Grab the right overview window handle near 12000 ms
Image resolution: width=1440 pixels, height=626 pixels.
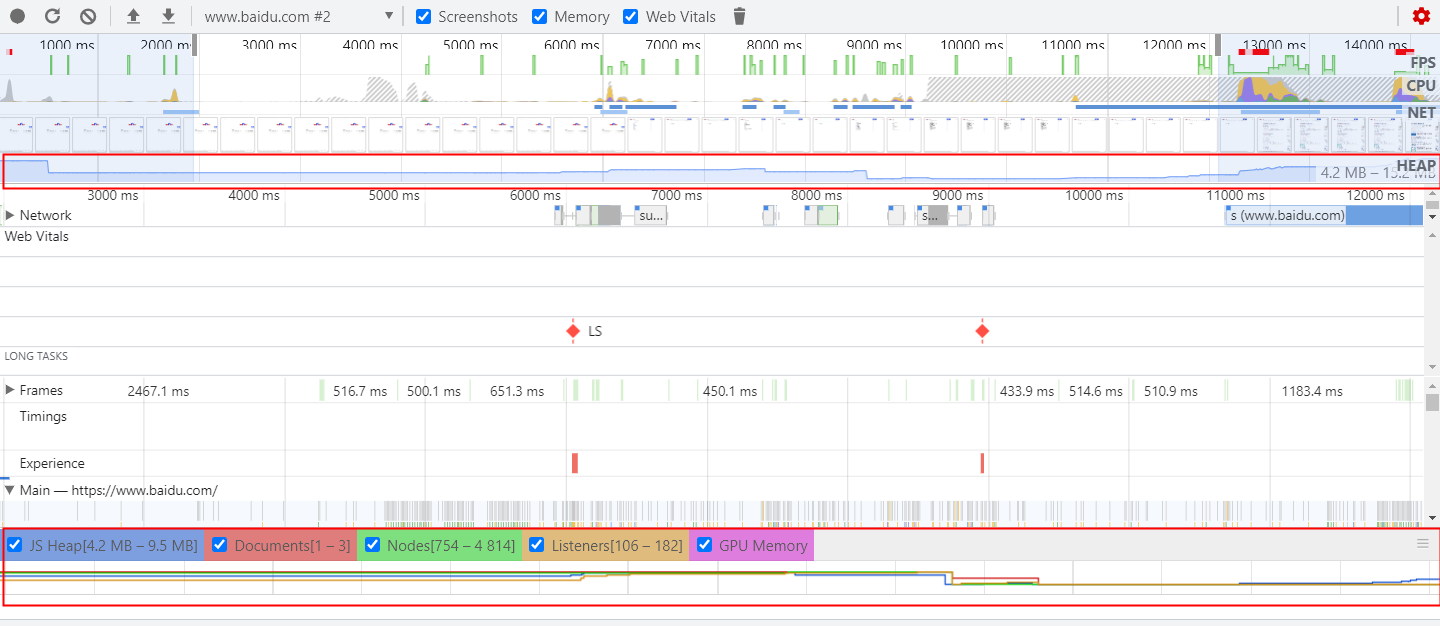click(x=1218, y=45)
